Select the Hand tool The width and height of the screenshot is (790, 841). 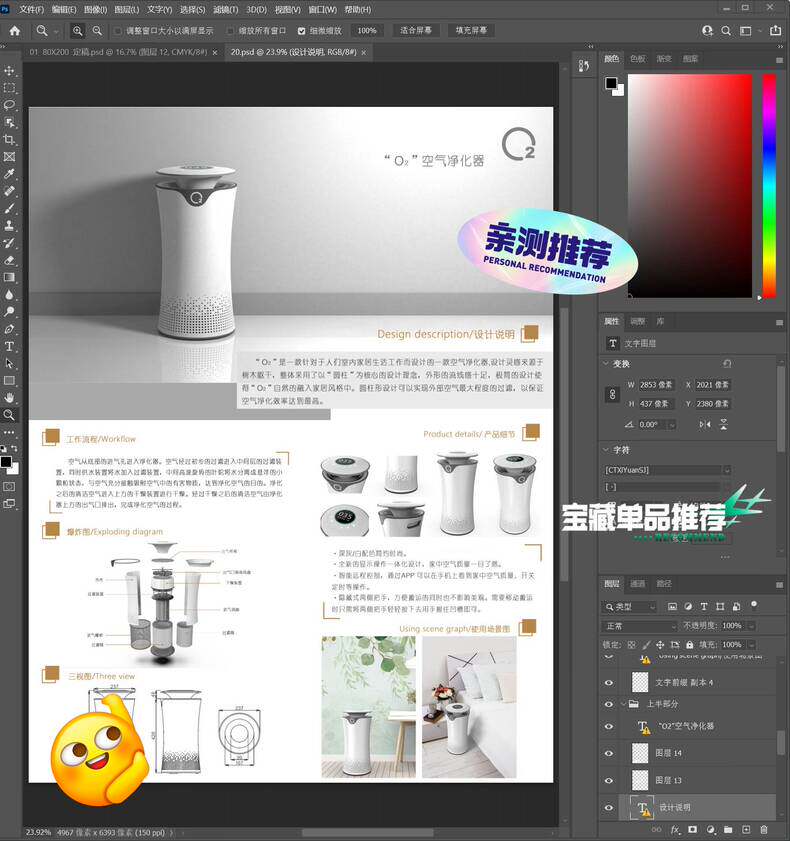point(9,397)
